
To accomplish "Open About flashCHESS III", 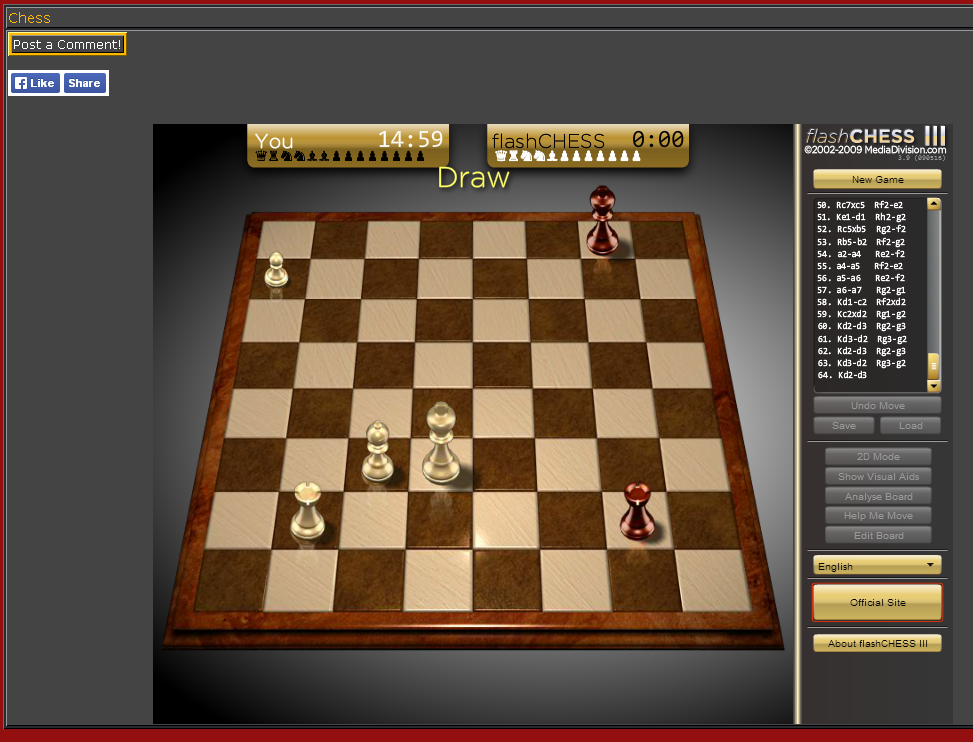I will (877, 643).
